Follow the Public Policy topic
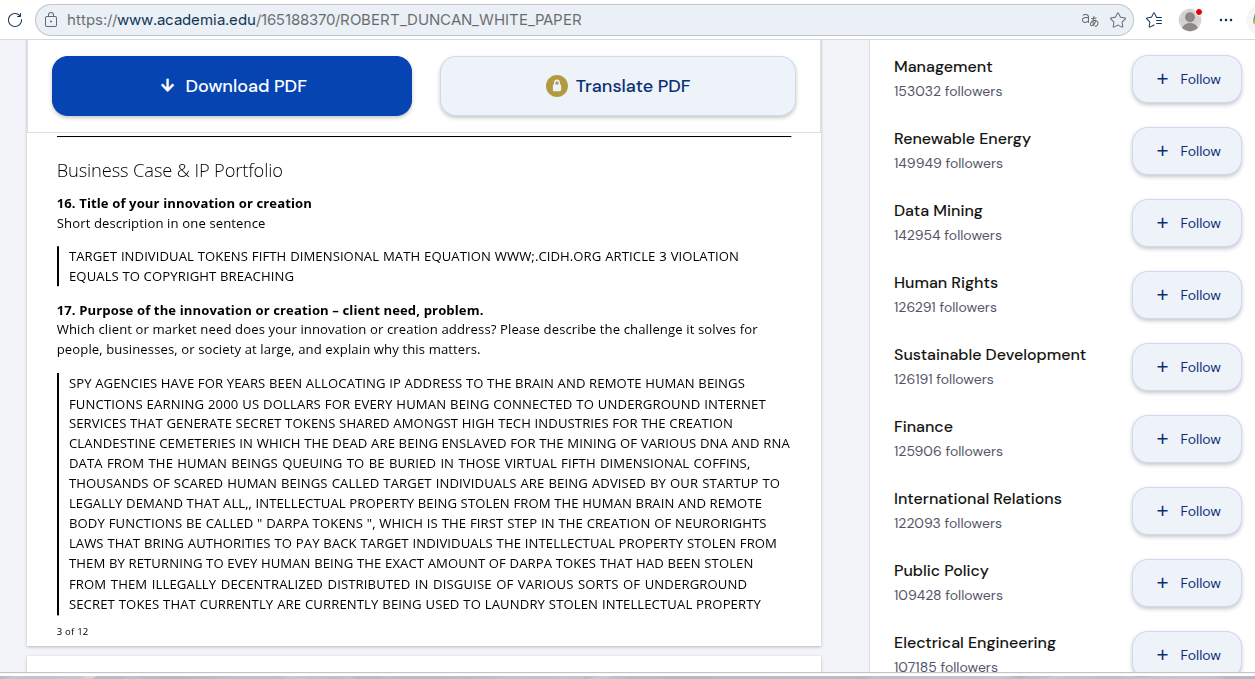This screenshot has height=679, width=1255. tap(1187, 583)
